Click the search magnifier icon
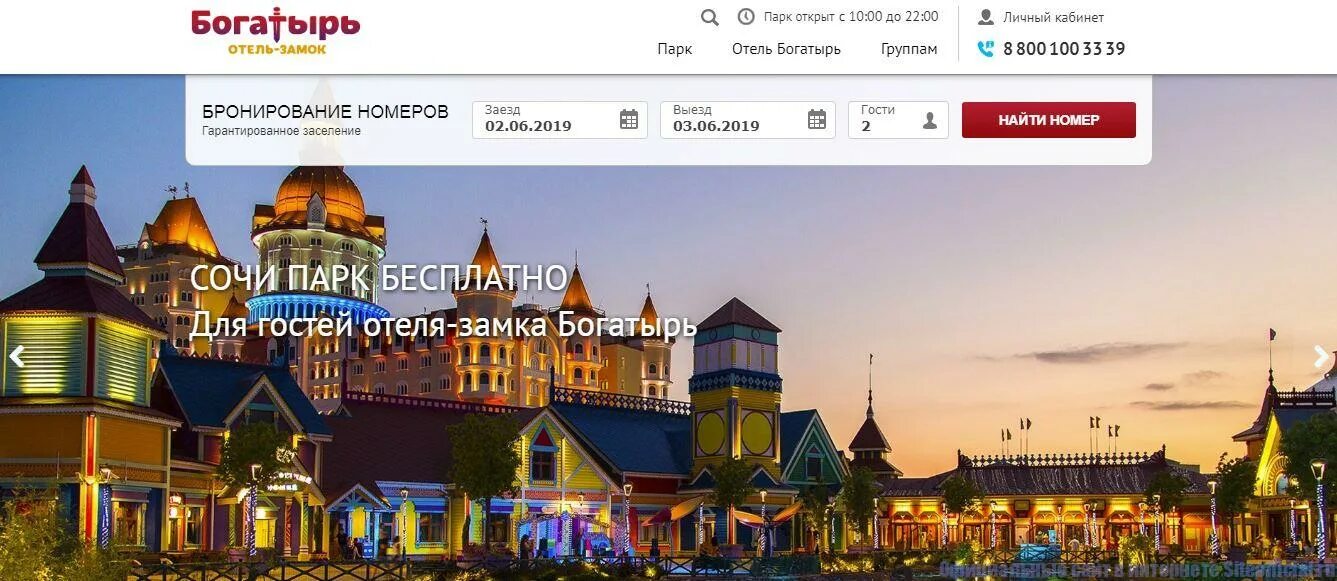 [710, 17]
